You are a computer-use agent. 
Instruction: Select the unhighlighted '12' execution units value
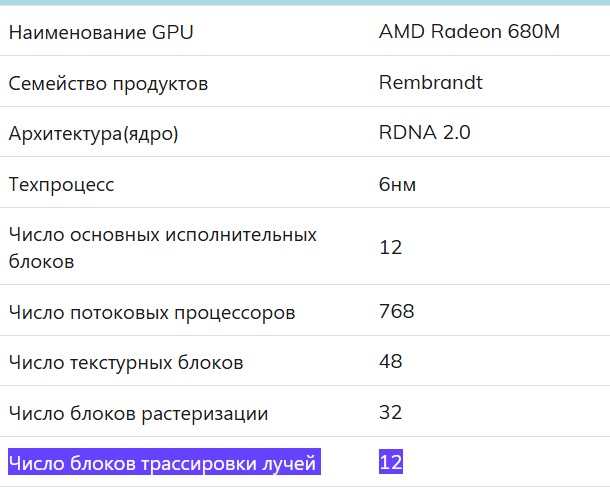(x=390, y=247)
